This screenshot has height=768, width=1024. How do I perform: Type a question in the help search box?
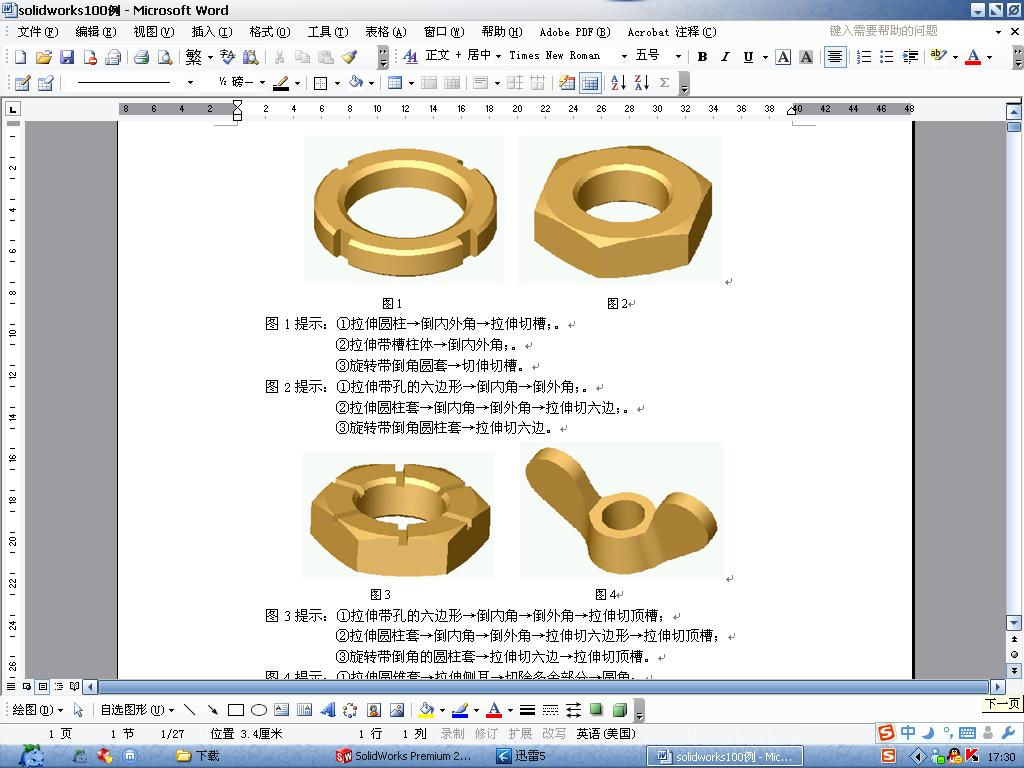click(x=909, y=31)
